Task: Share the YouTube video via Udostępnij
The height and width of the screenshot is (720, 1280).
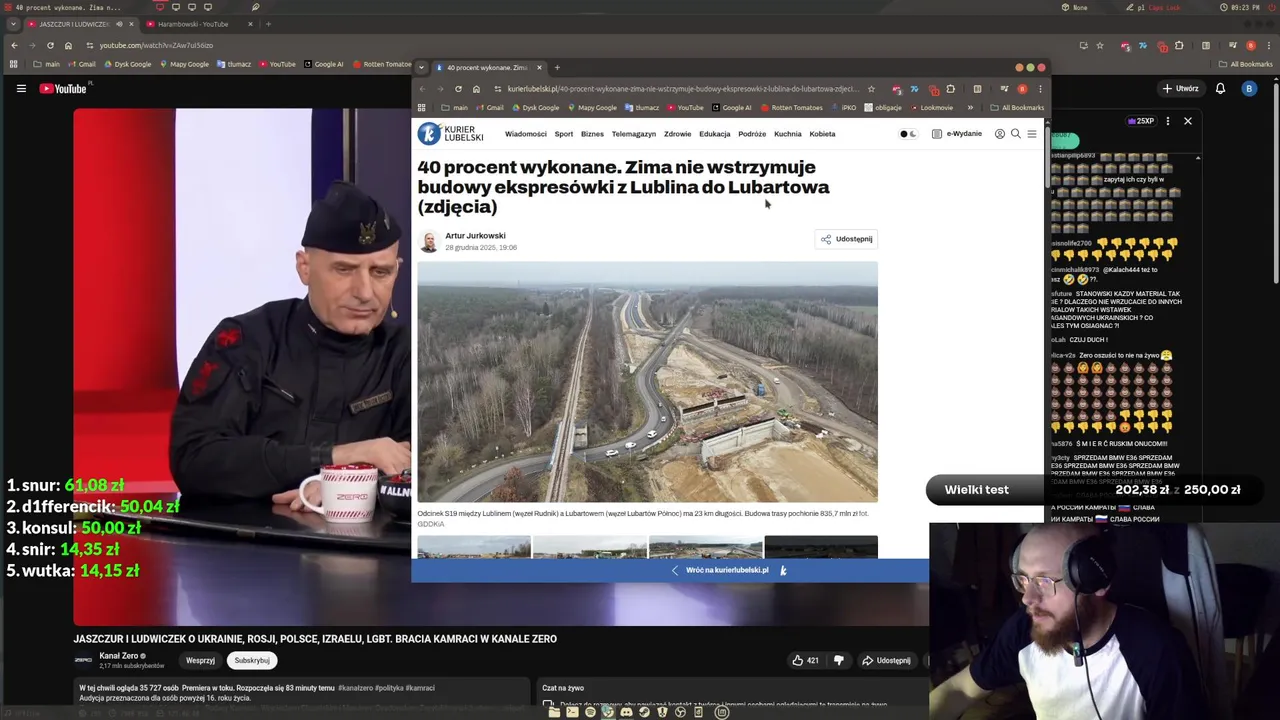Action: (886, 660)
